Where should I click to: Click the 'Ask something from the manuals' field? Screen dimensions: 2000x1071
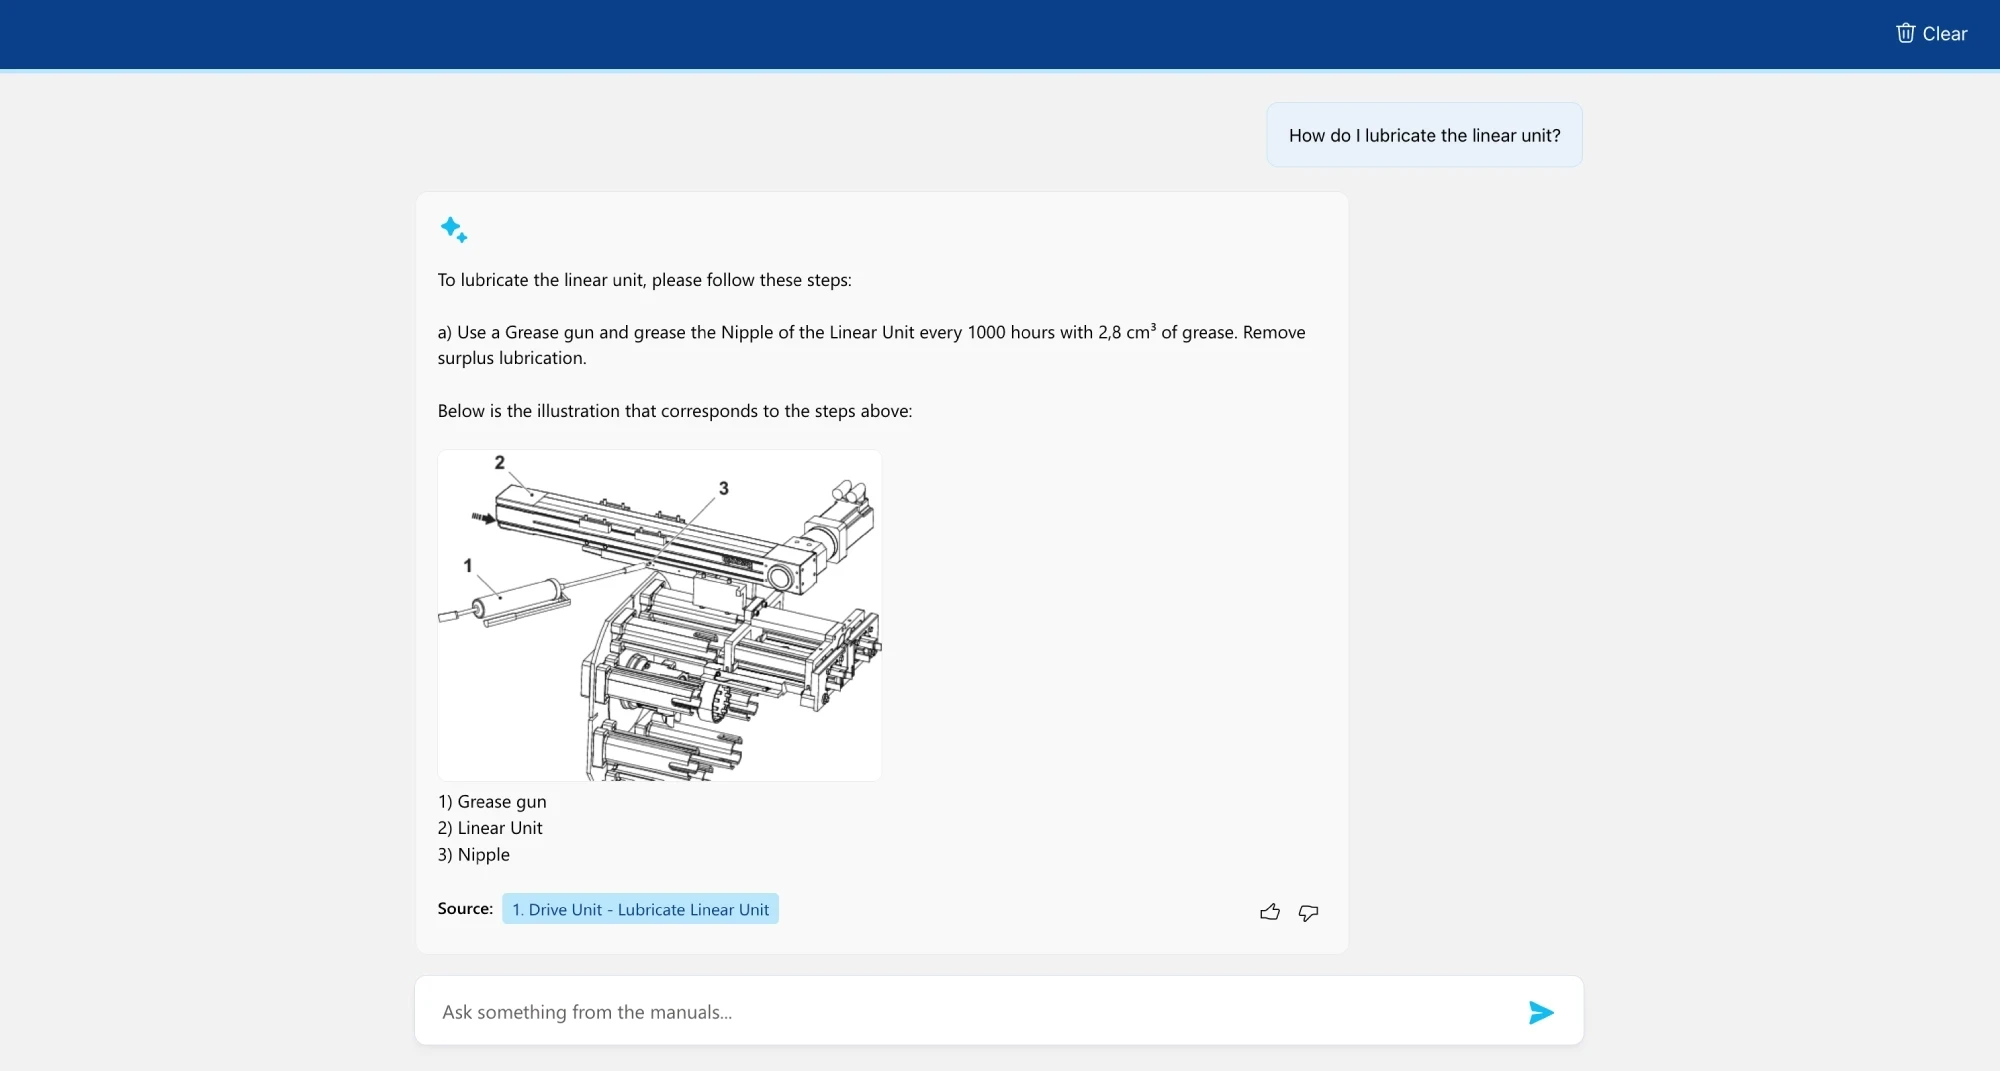tap(900, 1011)
